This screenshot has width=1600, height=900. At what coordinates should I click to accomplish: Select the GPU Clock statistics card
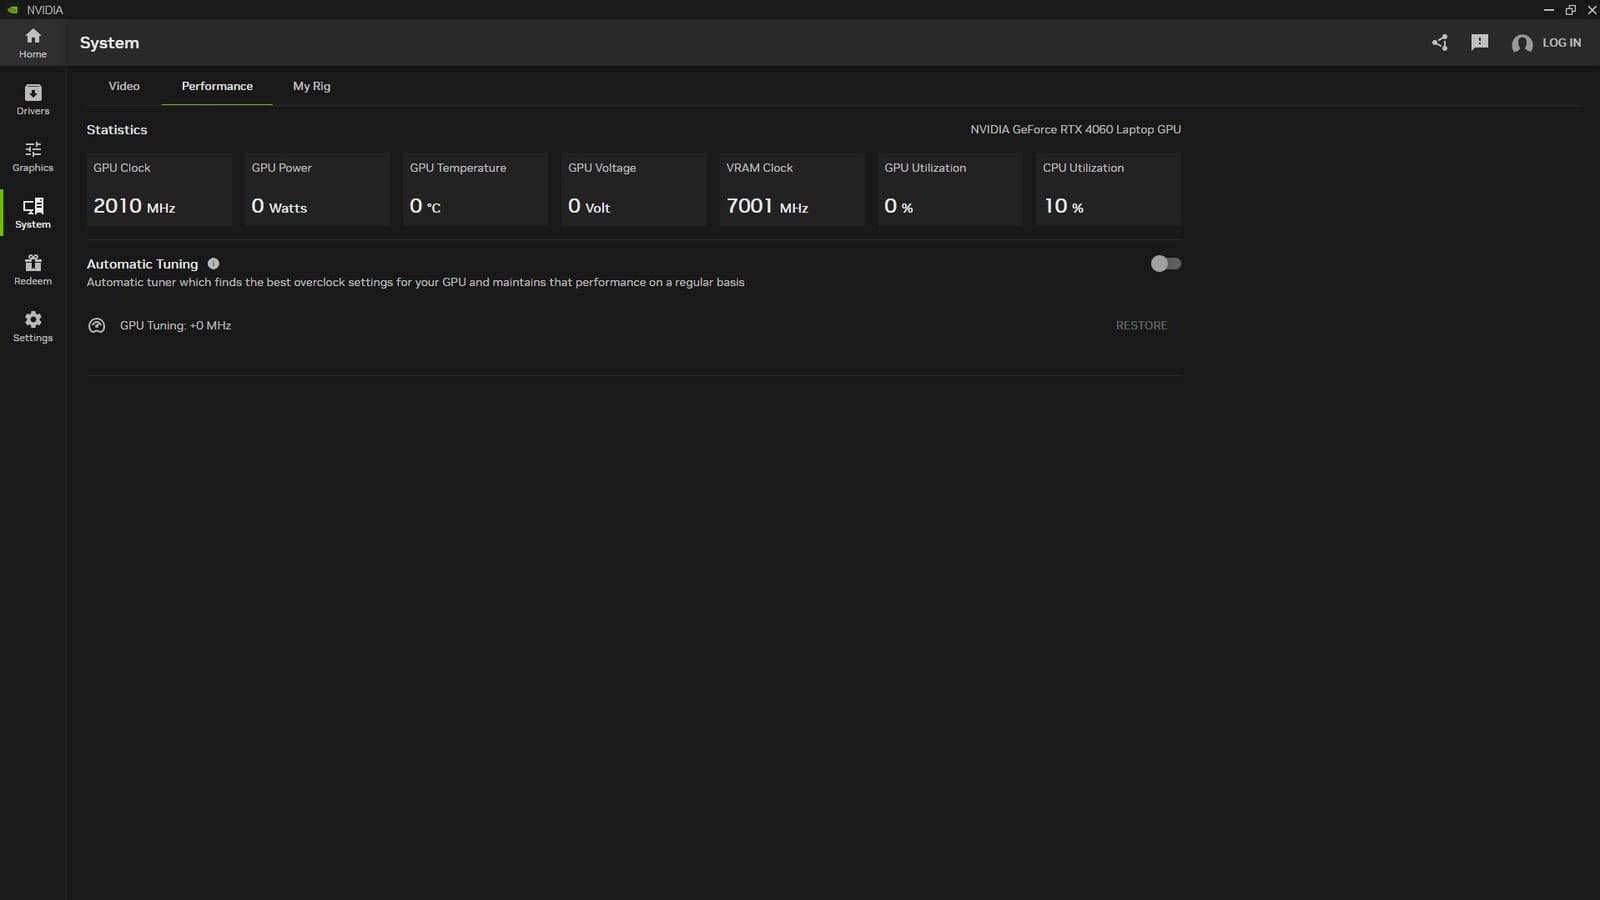(158, 189)
